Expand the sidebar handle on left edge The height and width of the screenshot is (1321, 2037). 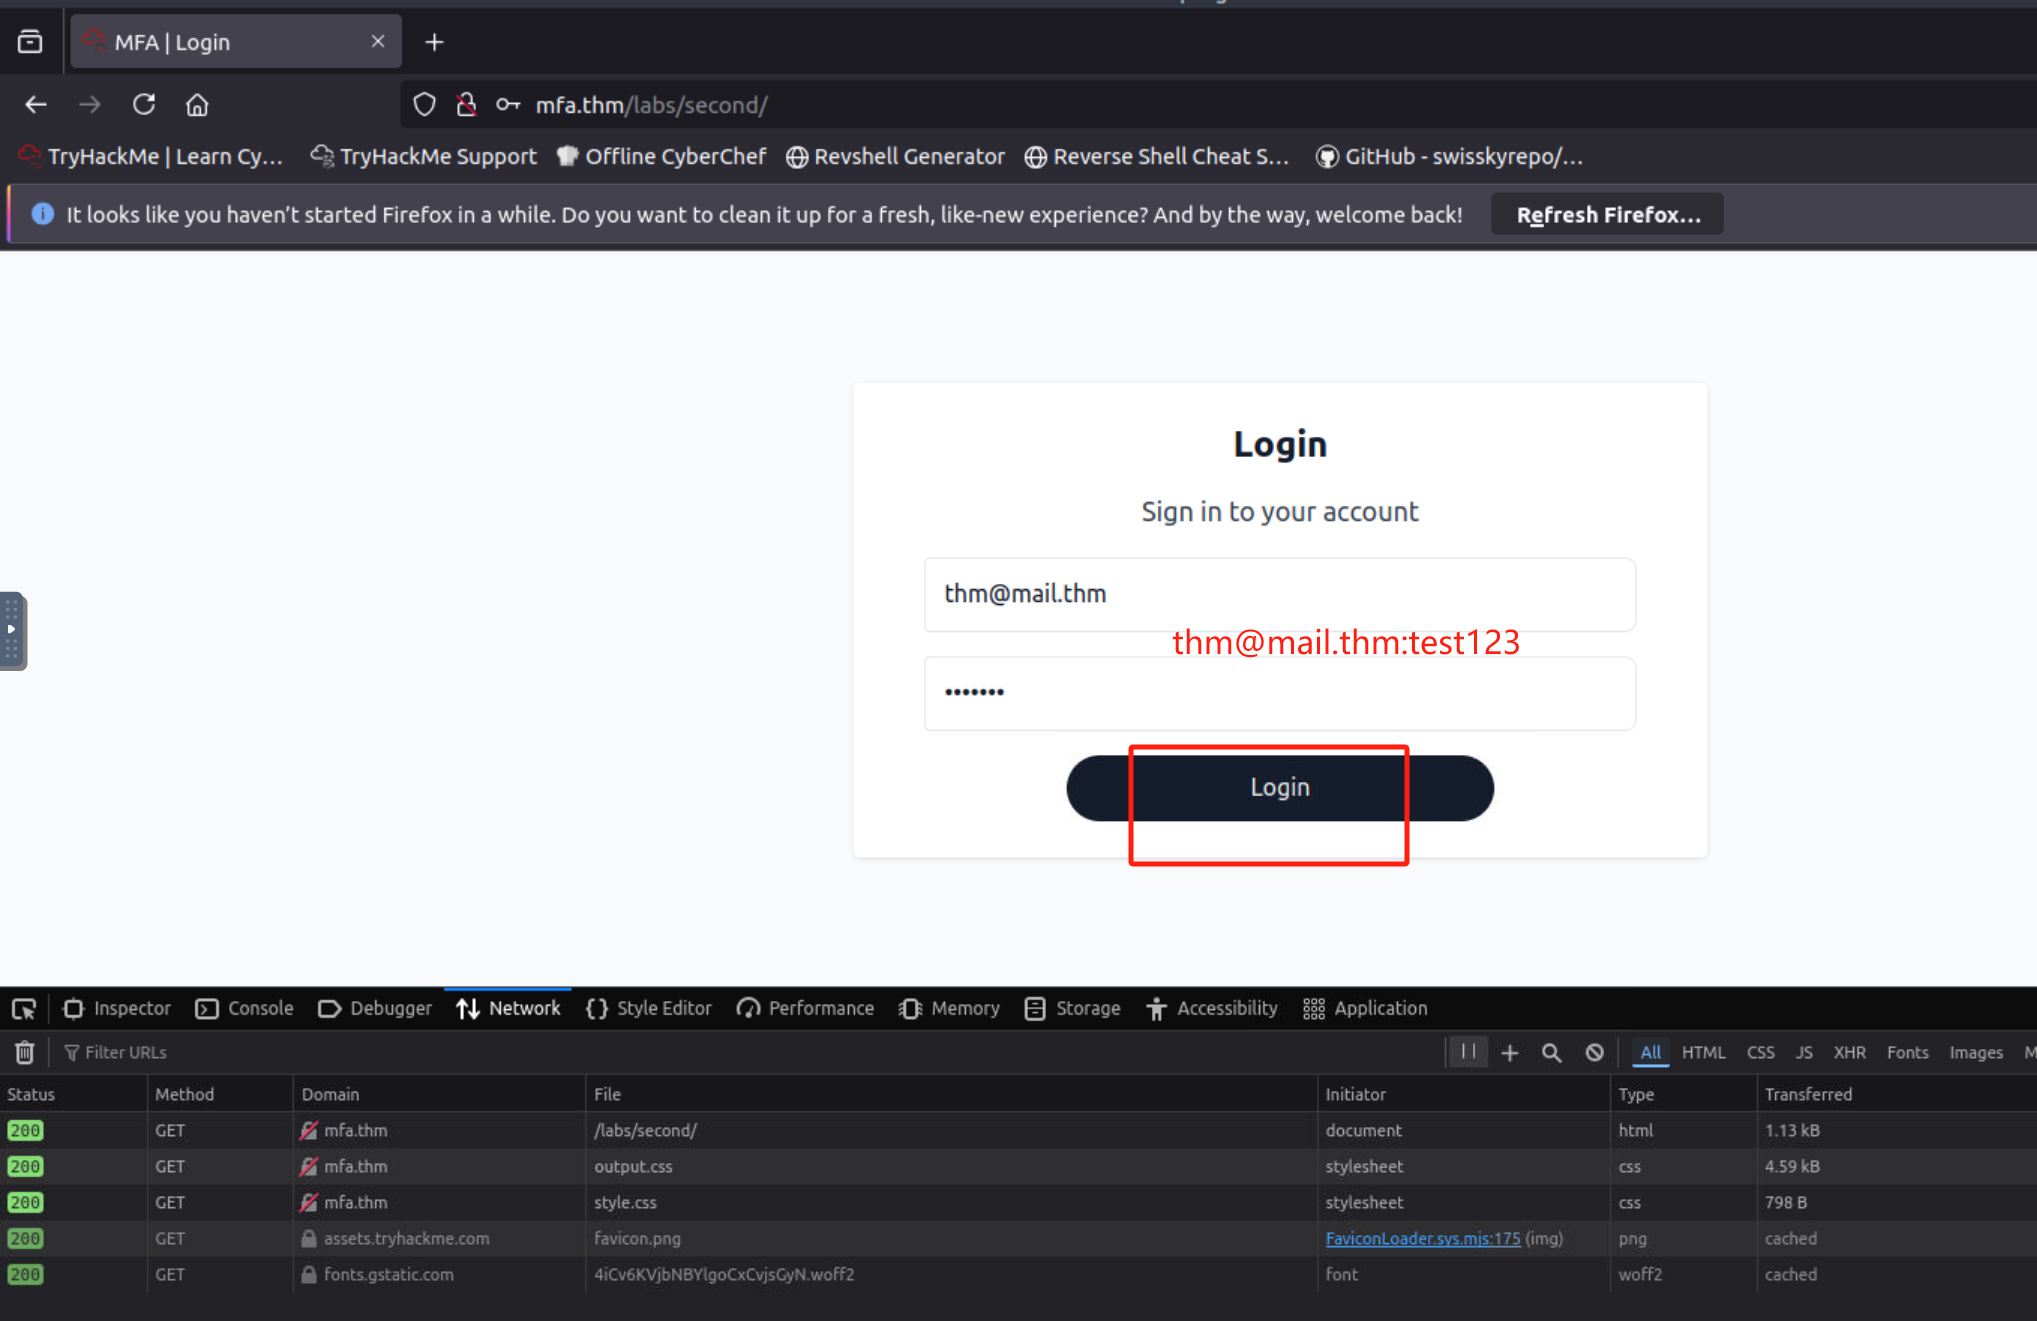[12, 630]
